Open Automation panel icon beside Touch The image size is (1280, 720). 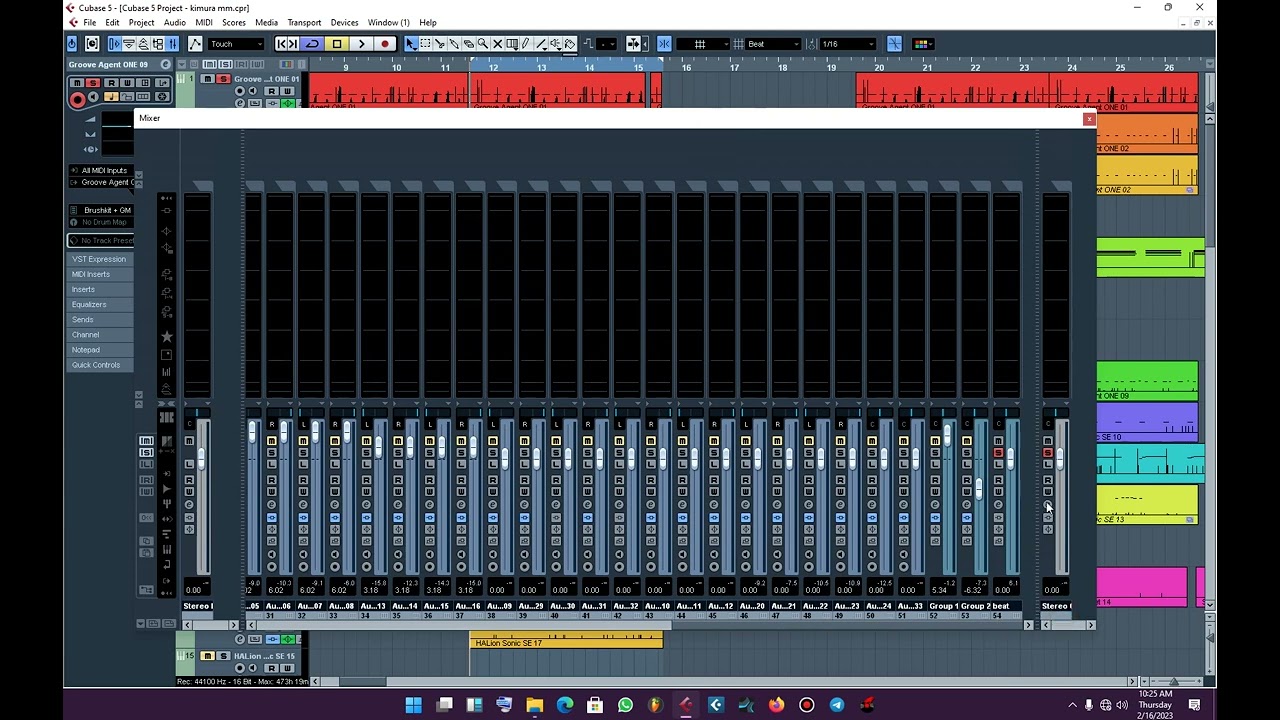(195, 44)
